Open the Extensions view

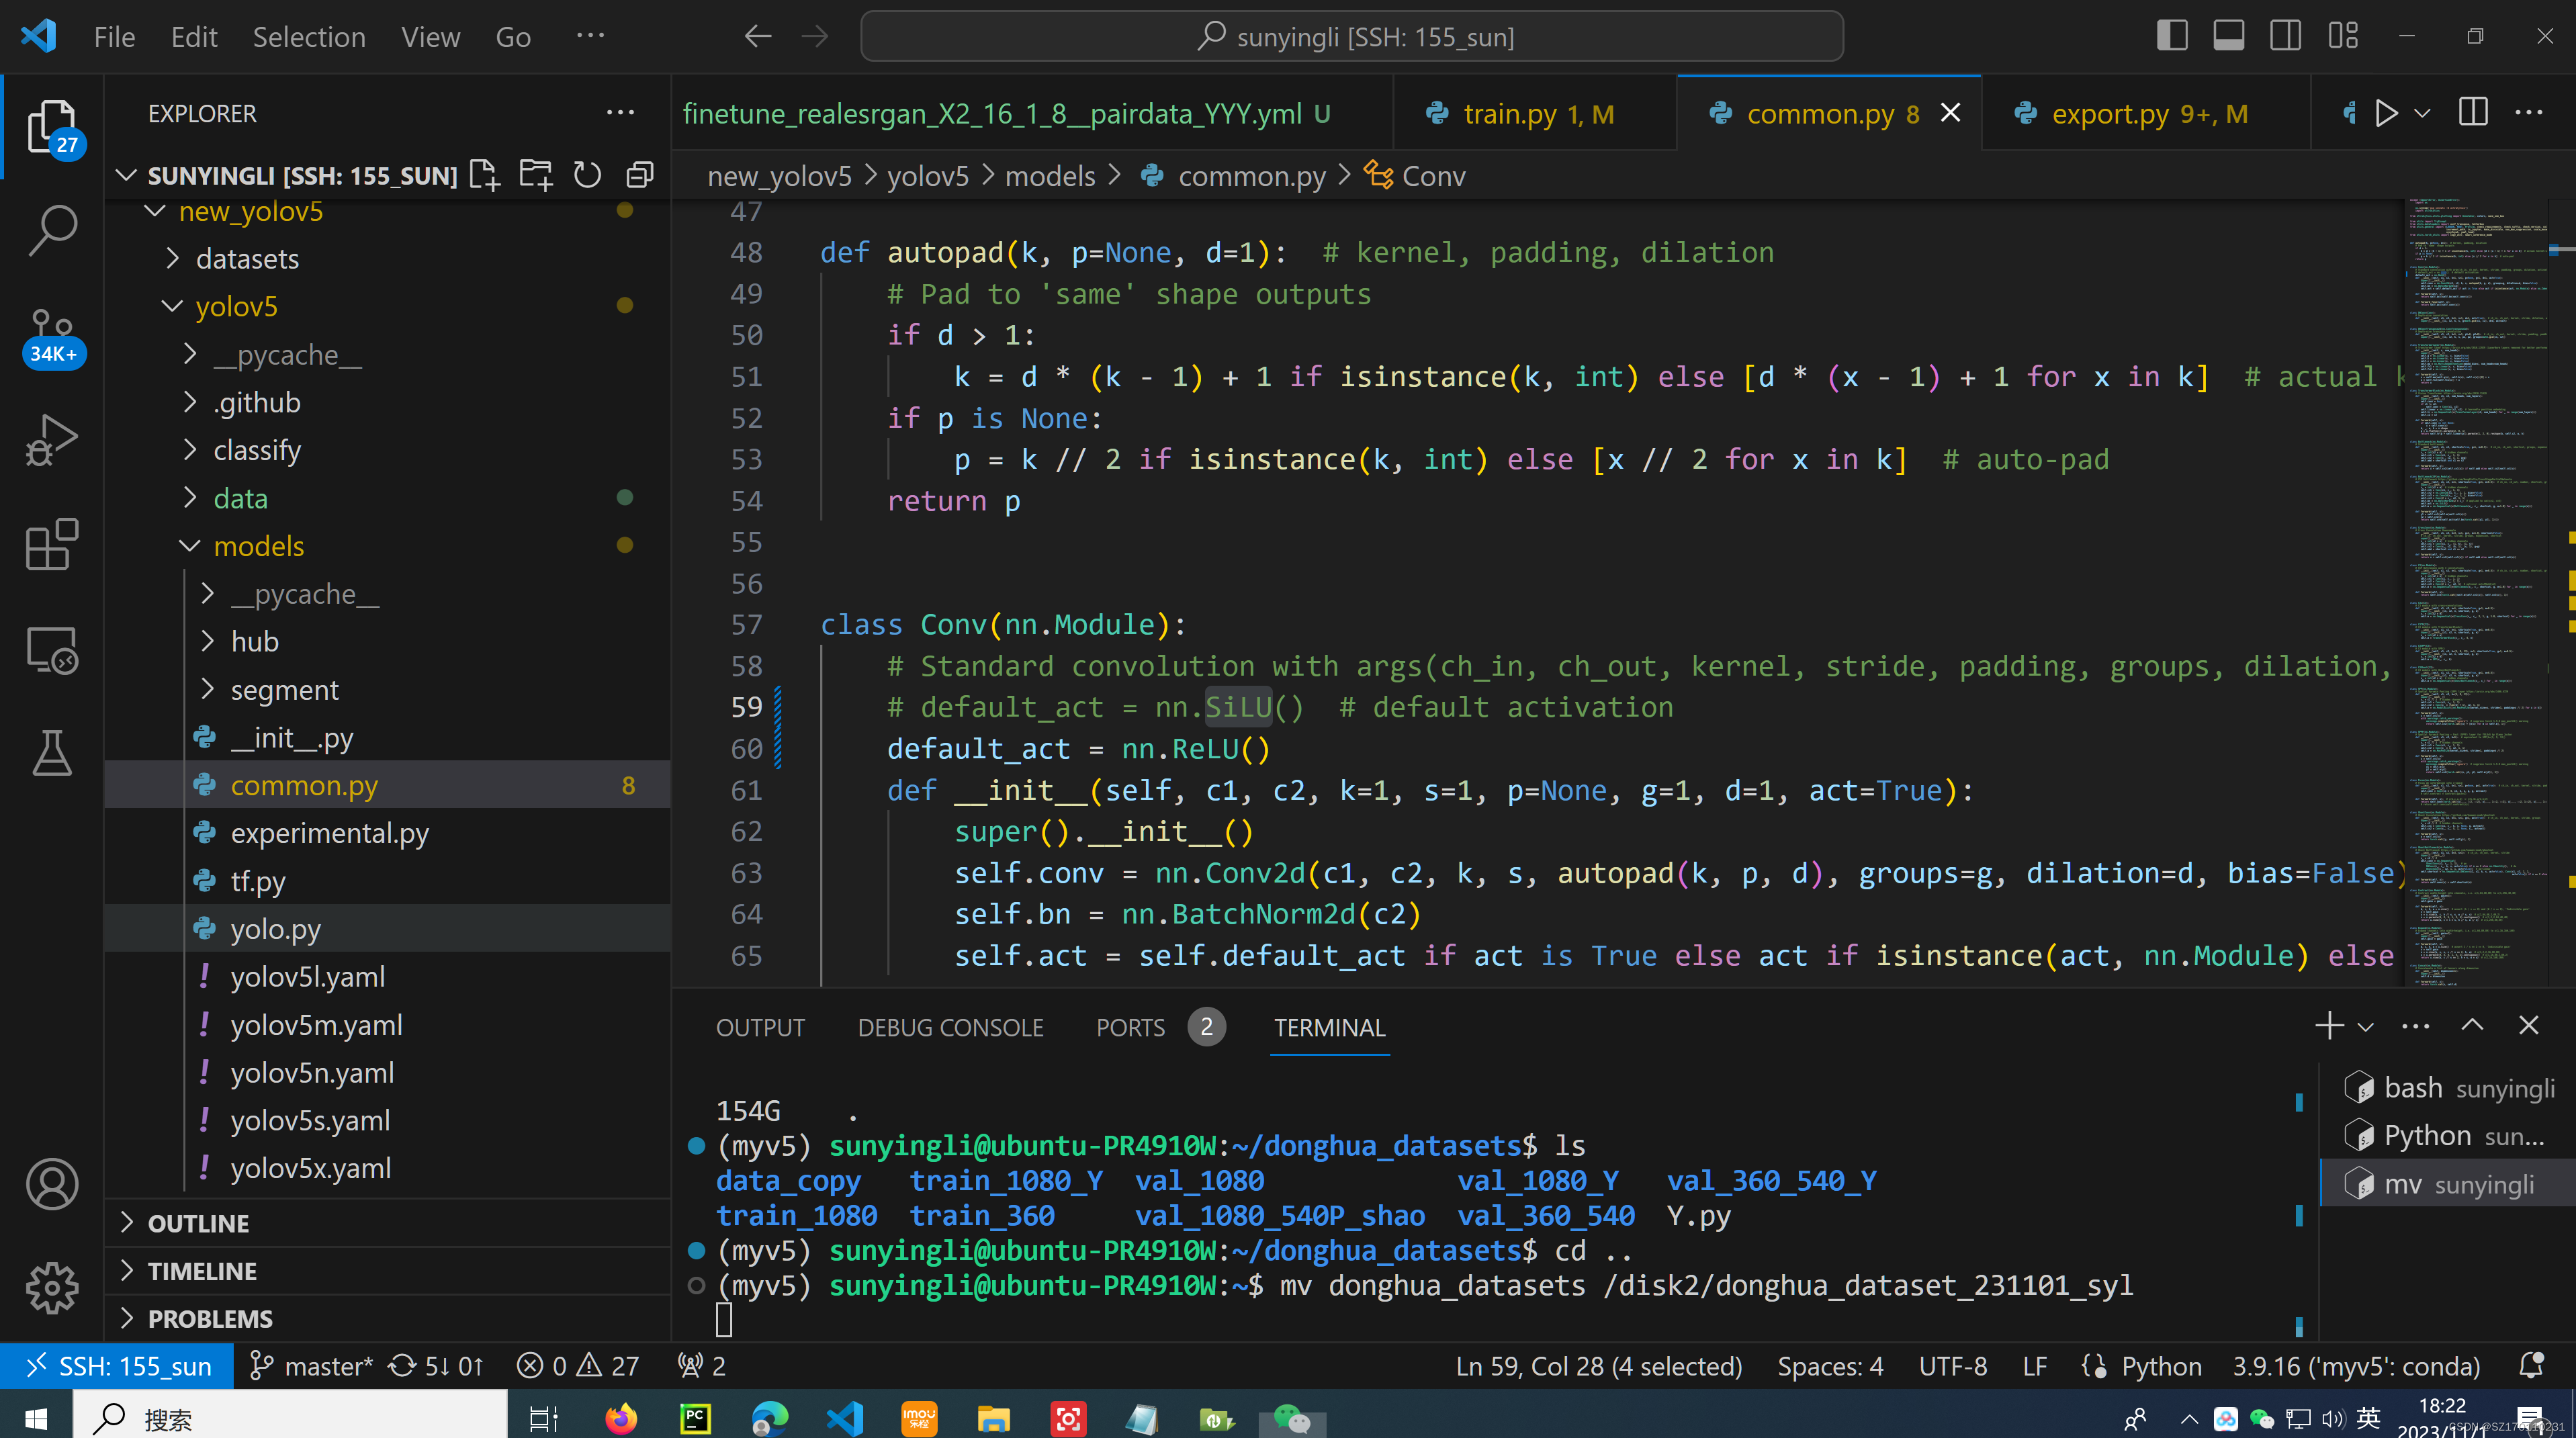pyautogui.click(x=52, y=545)
